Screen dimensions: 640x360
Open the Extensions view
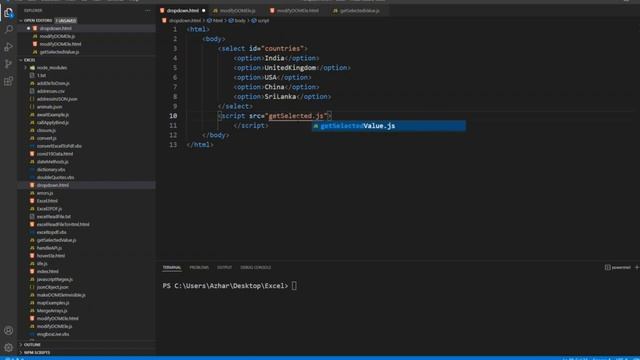[8, 81]
